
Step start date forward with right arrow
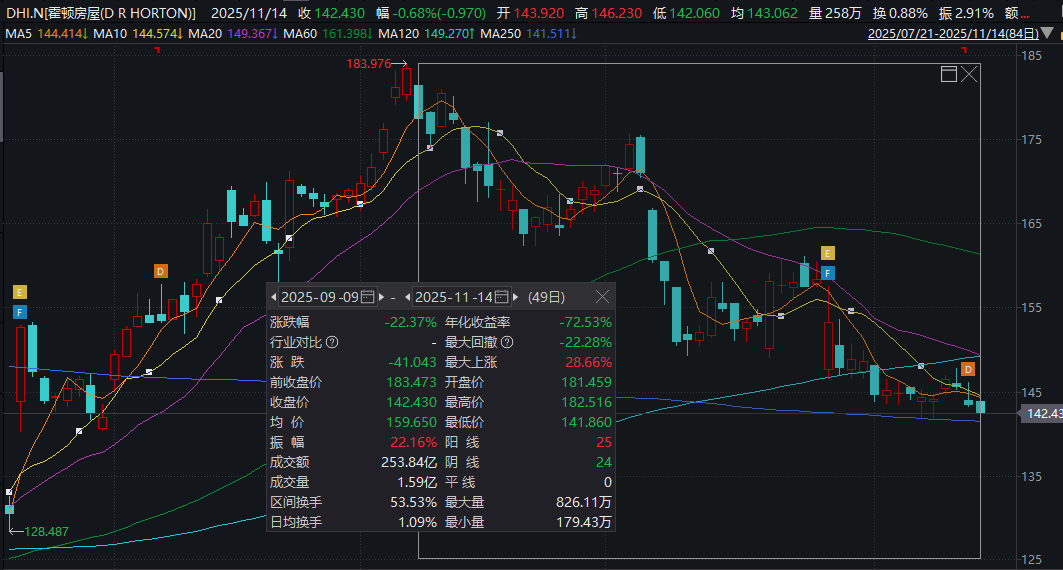click(381, 297)
